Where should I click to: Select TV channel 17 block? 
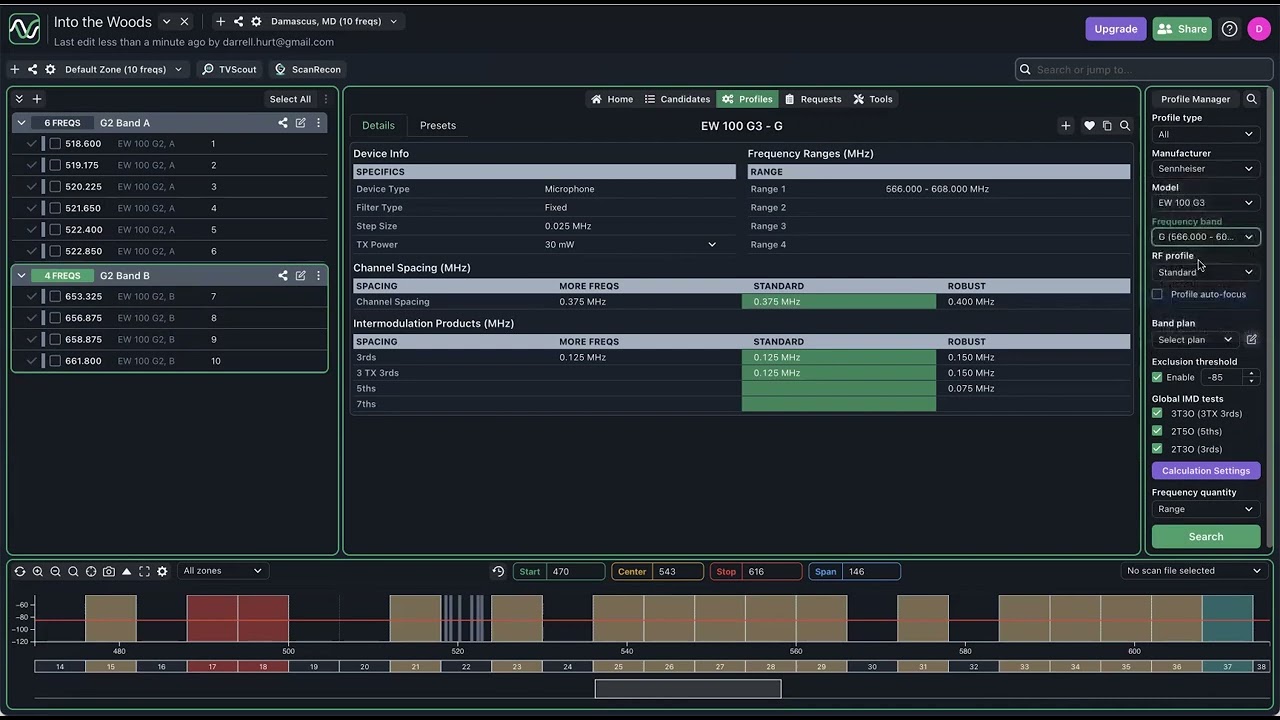click(212, 667)
